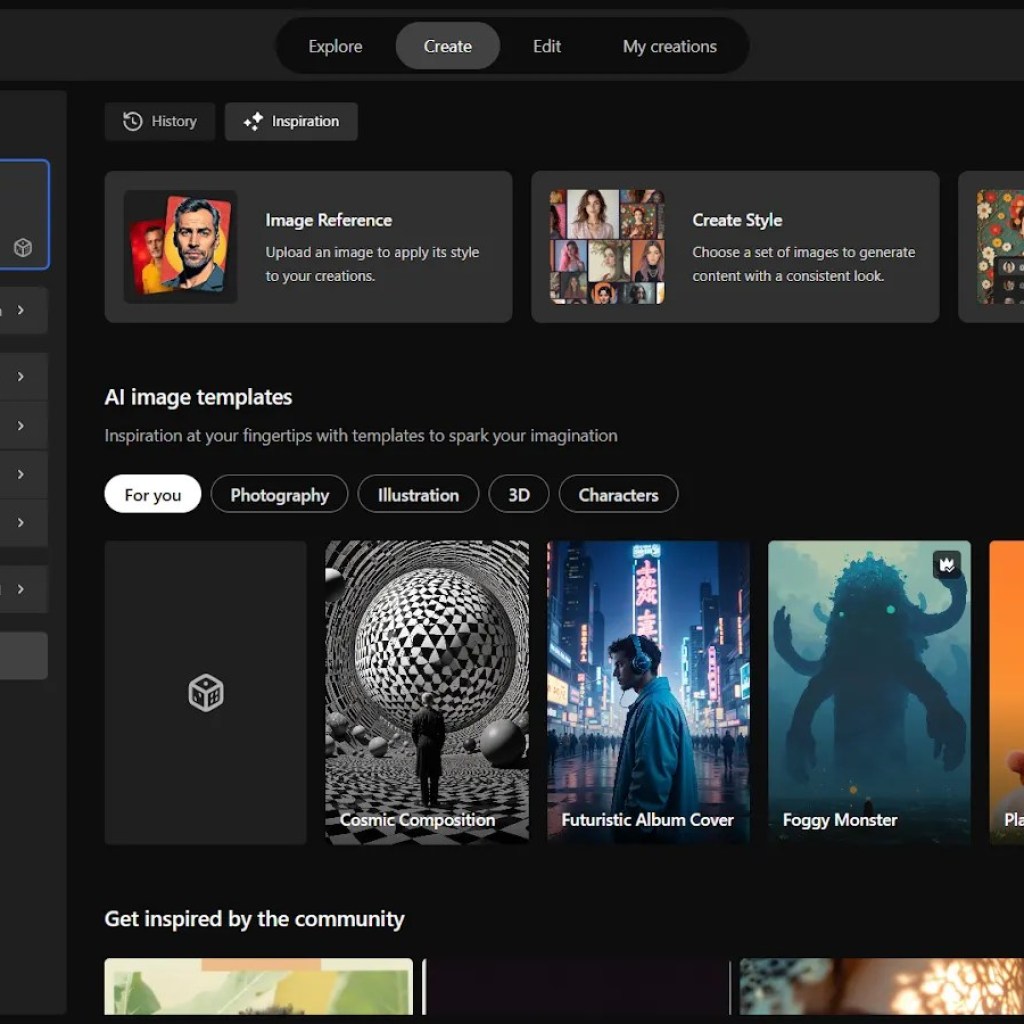
Task: Click the Create Style collage thumbnail
Action: (x=607, y=247)
